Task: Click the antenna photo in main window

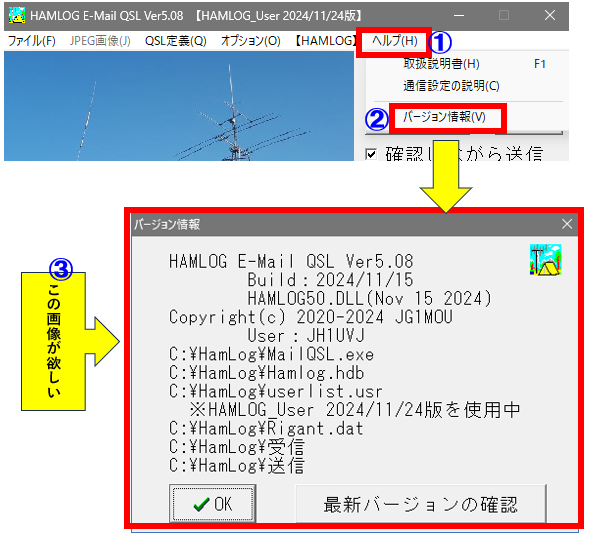Action: pos(179,106)
